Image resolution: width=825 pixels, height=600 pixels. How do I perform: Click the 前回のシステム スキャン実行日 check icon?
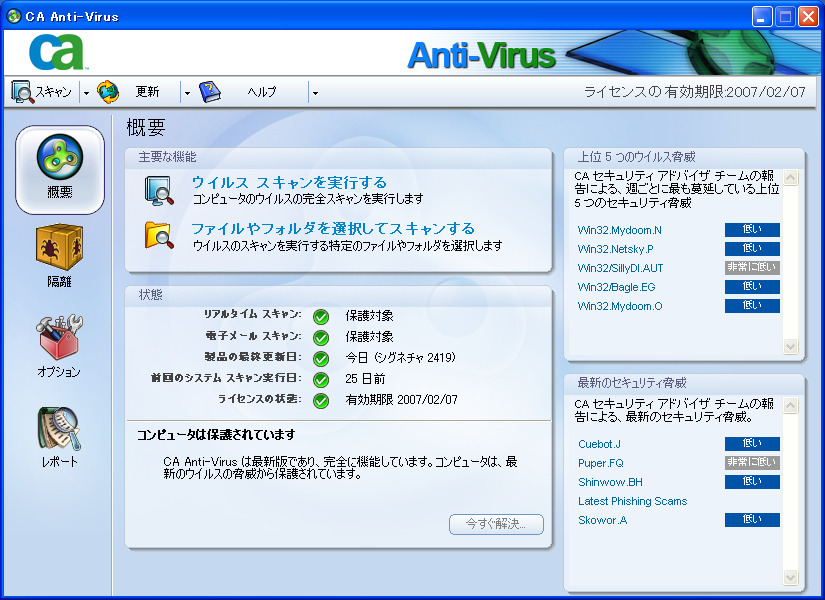[320, 379]
